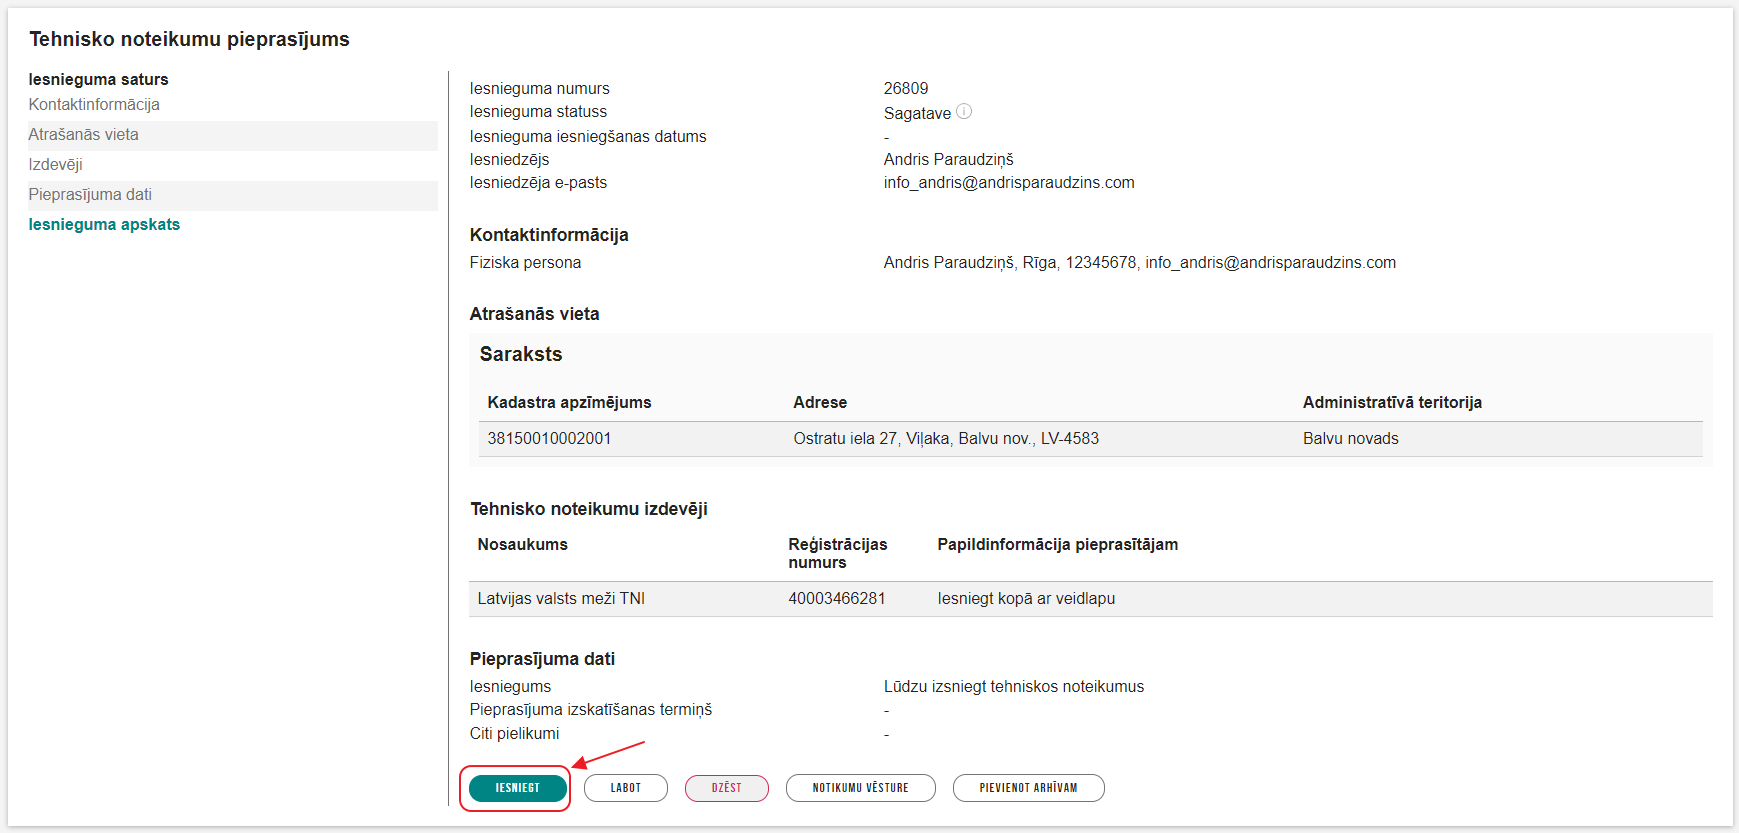Click cadastre number 38150010002001 cell
The height and width of the screenshot is (833, 1739).
click(x=549, y=439)
